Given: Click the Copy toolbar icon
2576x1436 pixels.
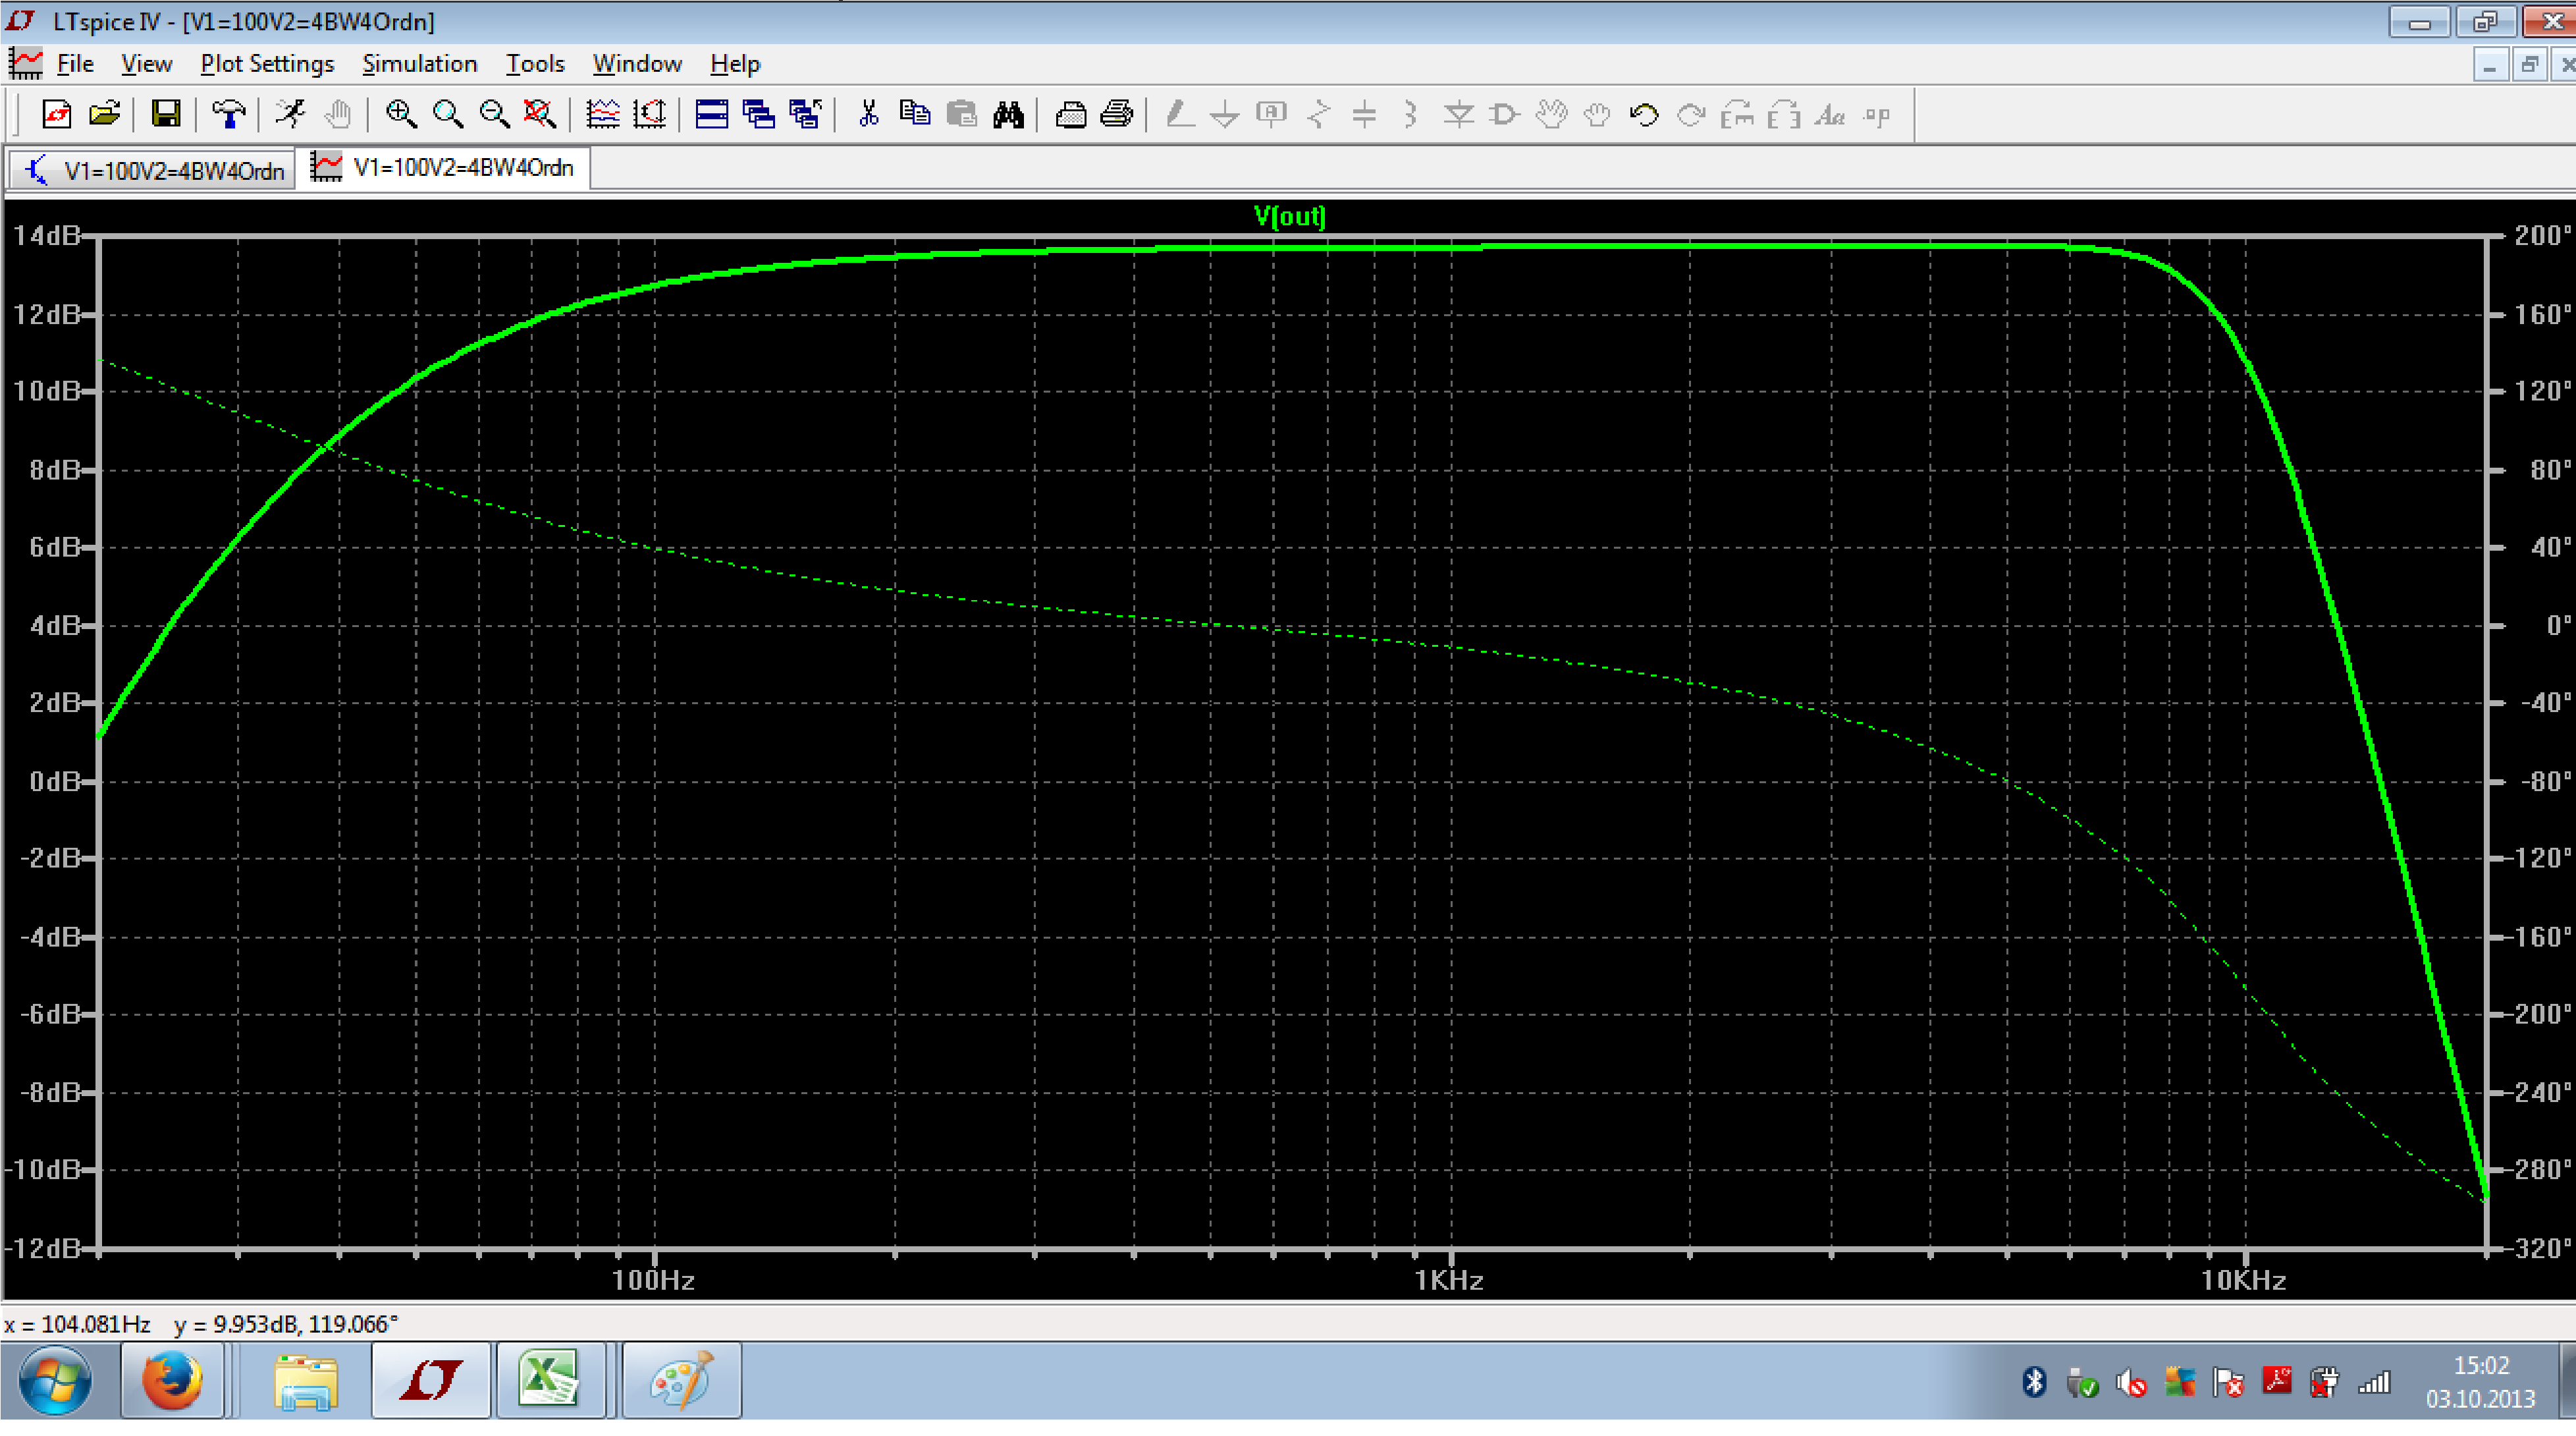Looking at the screenshot, I should tap(915, 114).
